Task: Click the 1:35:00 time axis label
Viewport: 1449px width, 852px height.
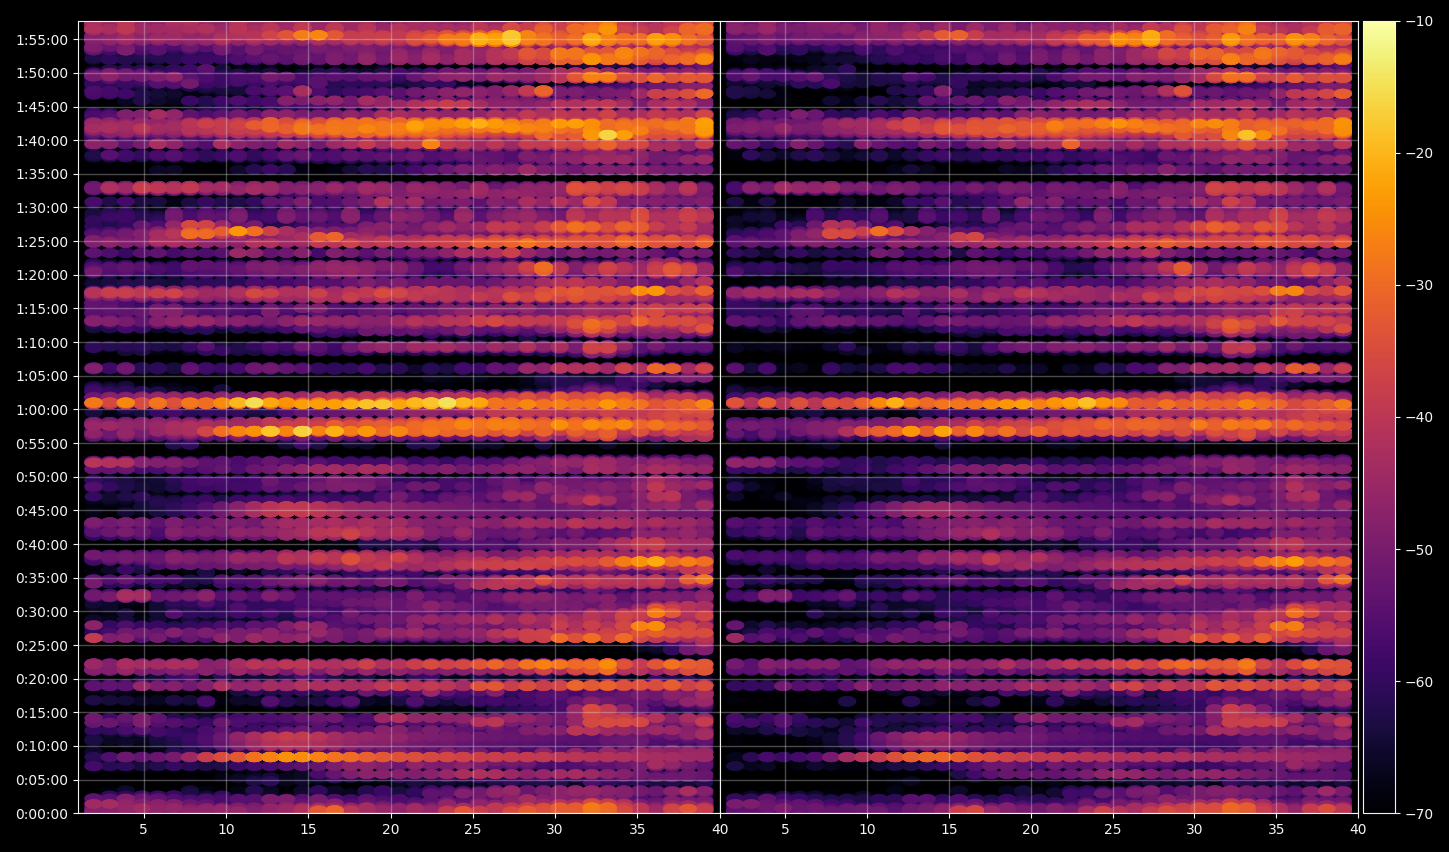Action: click(x=42, y=174)
